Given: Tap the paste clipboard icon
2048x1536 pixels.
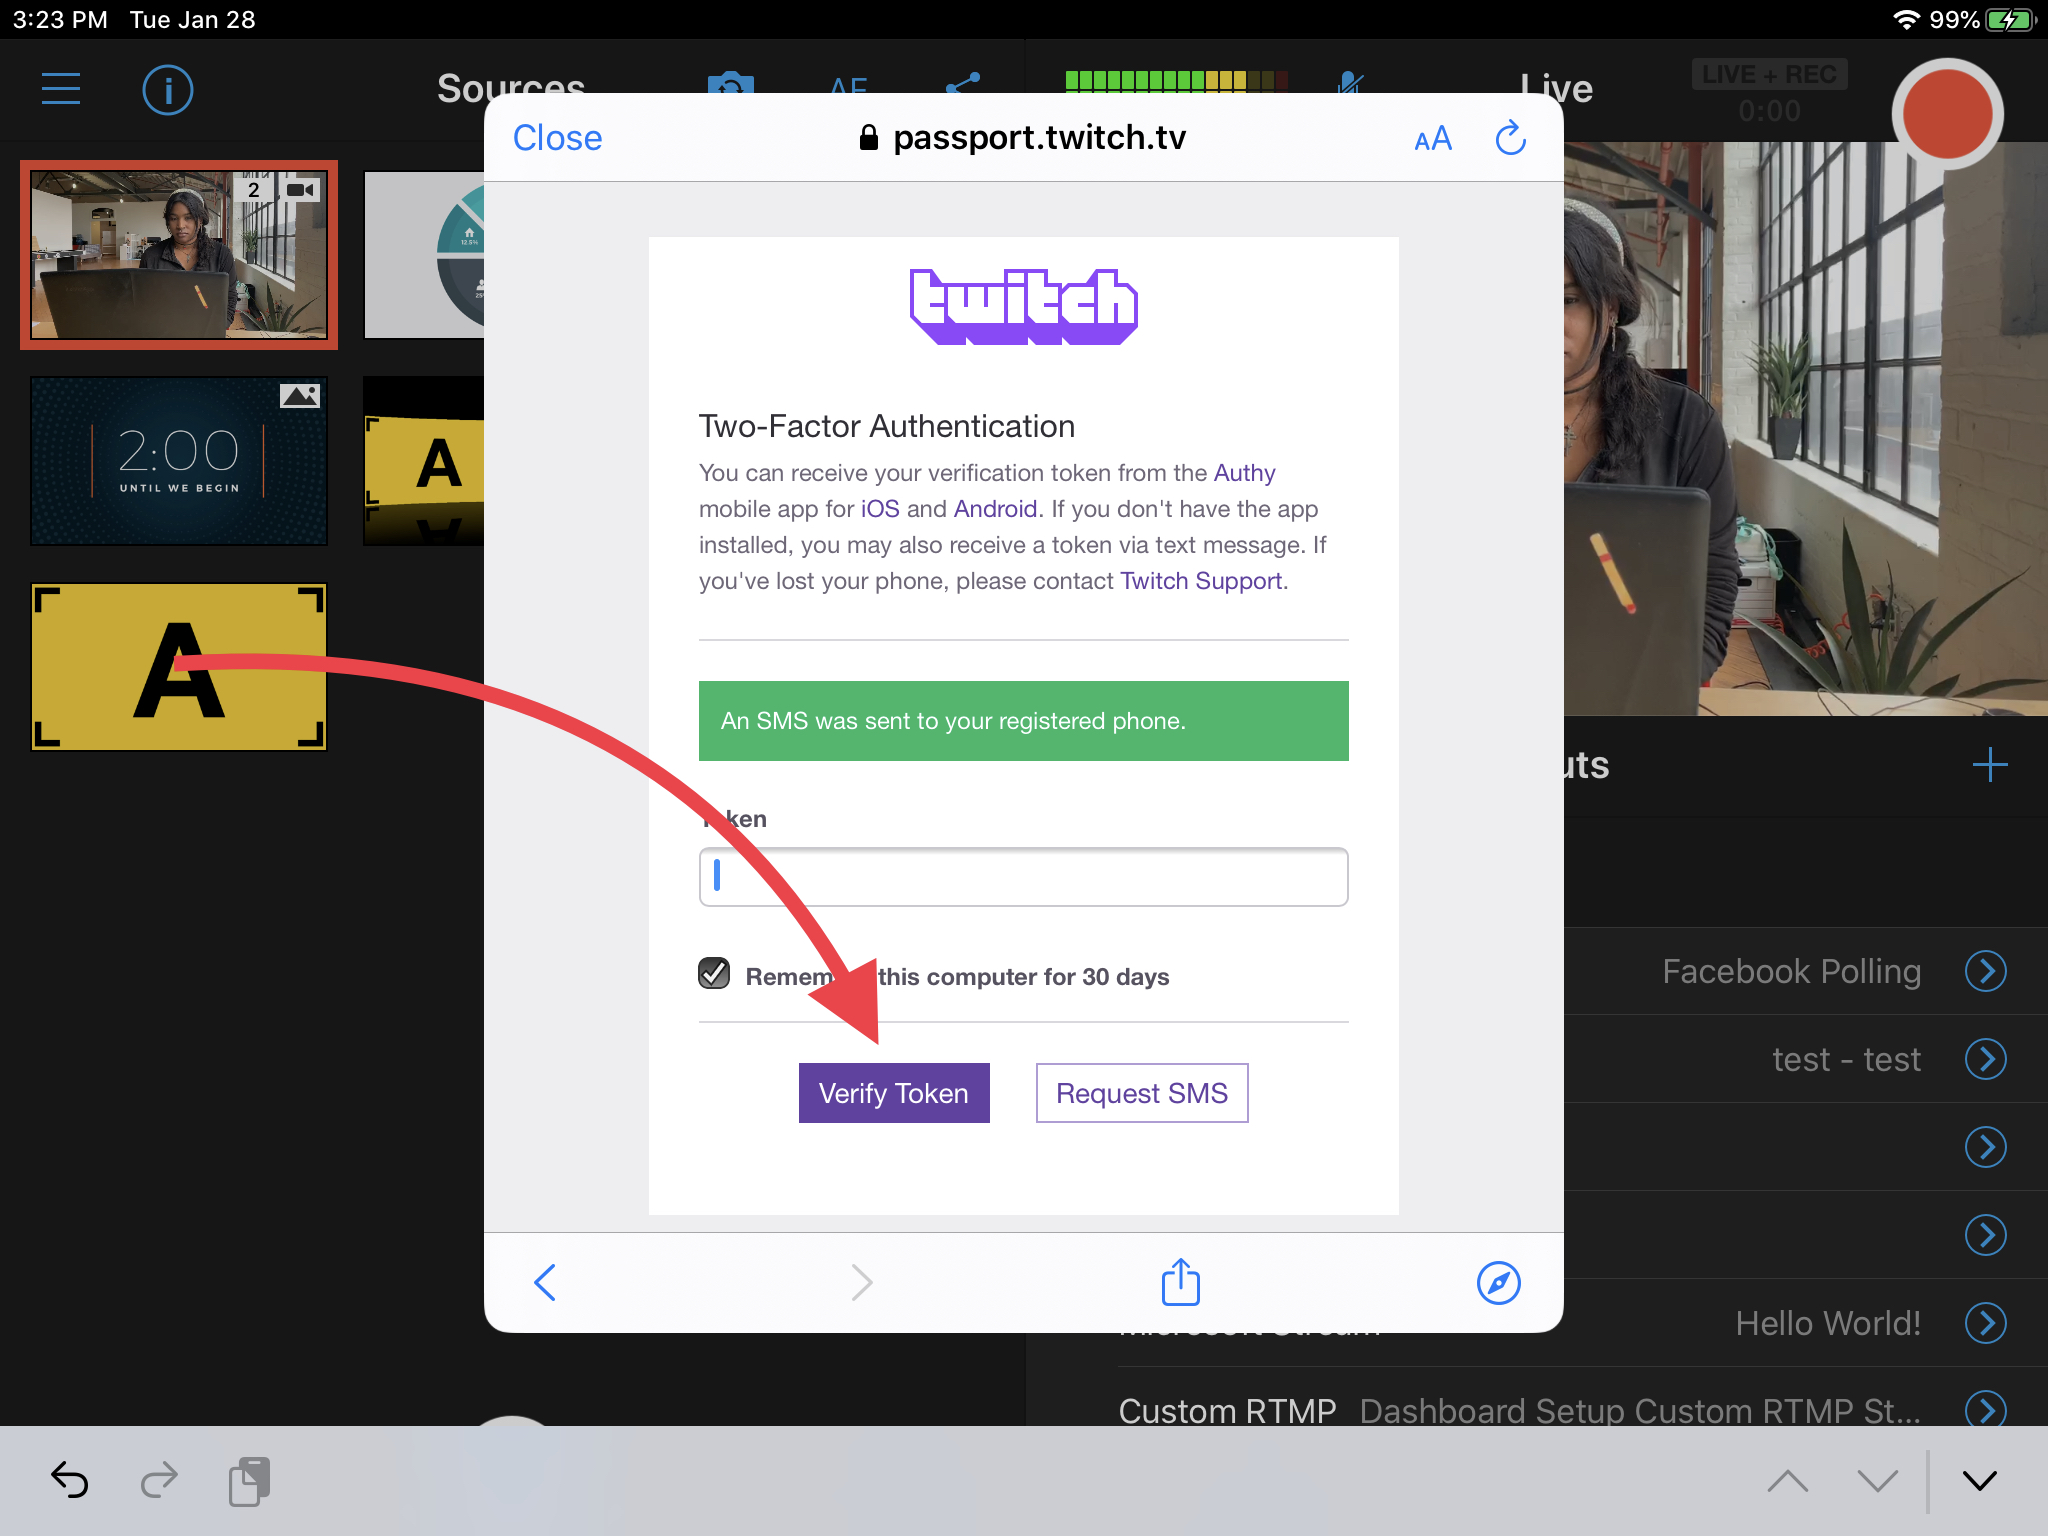Looking at the screenshot, I should coord(249,1481).
